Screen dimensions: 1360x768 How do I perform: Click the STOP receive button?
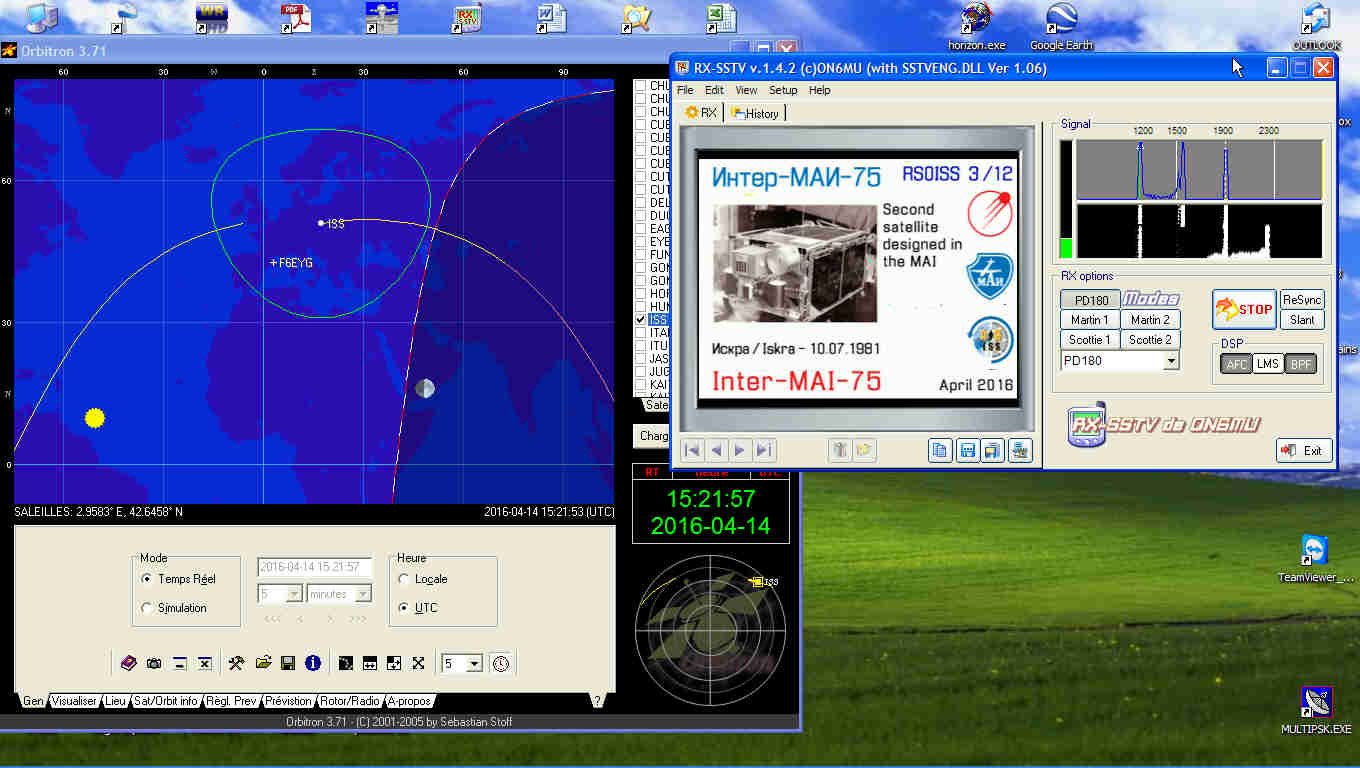[1244, 309]
